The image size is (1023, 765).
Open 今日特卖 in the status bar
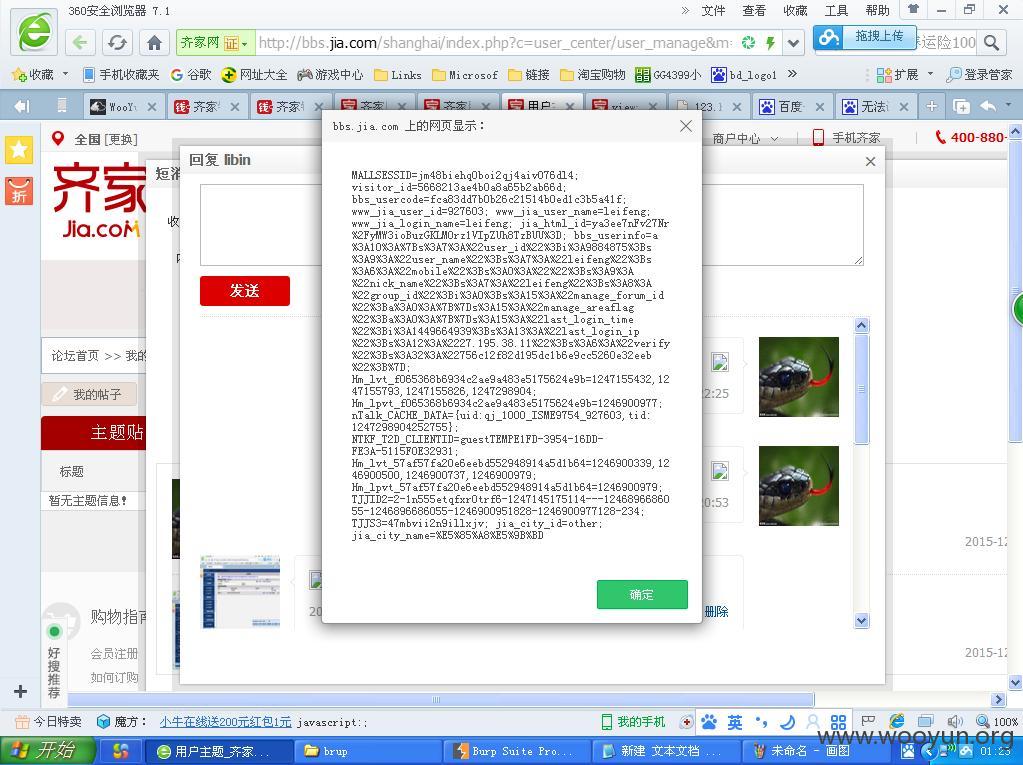click(49, 722)
